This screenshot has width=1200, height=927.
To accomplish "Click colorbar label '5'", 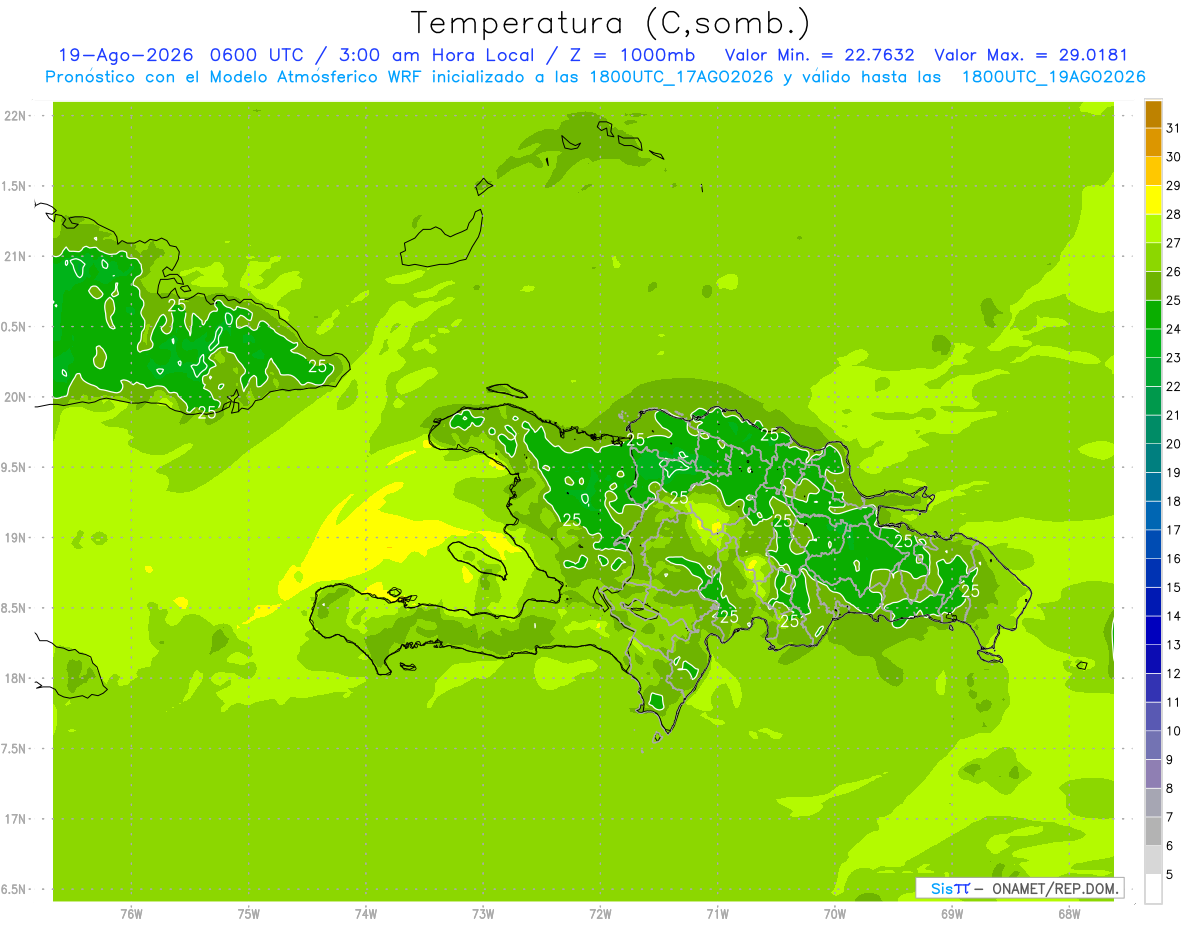I will point(1170,874).
